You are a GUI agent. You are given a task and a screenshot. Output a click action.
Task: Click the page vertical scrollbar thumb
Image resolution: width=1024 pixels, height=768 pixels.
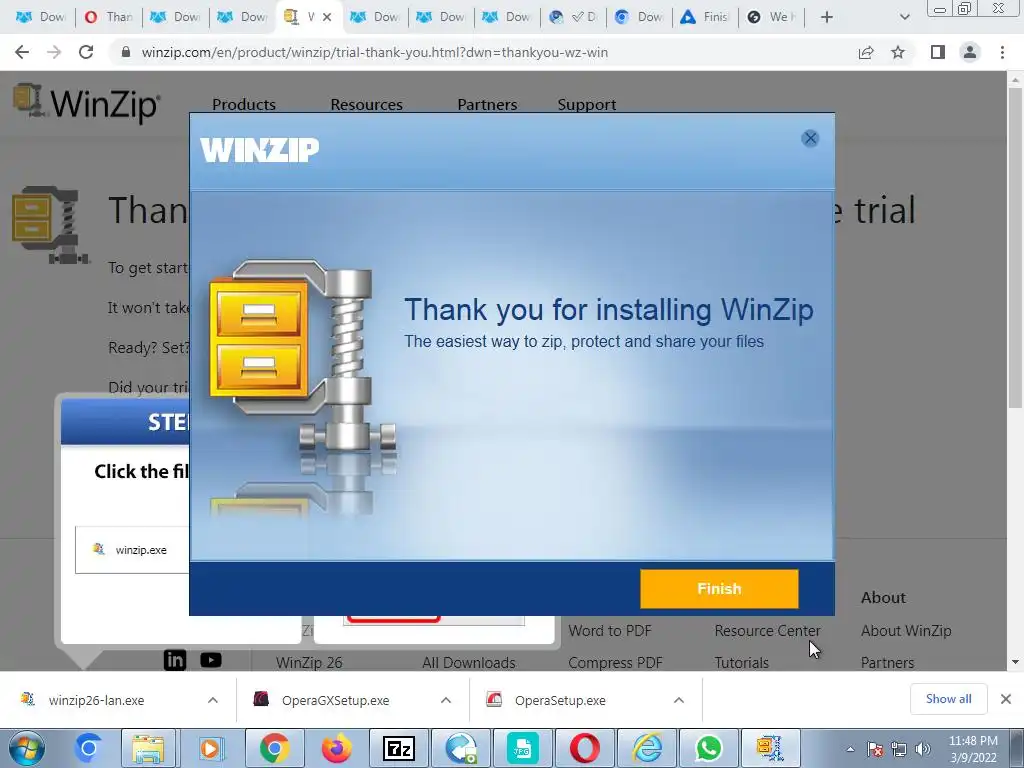1015,248
